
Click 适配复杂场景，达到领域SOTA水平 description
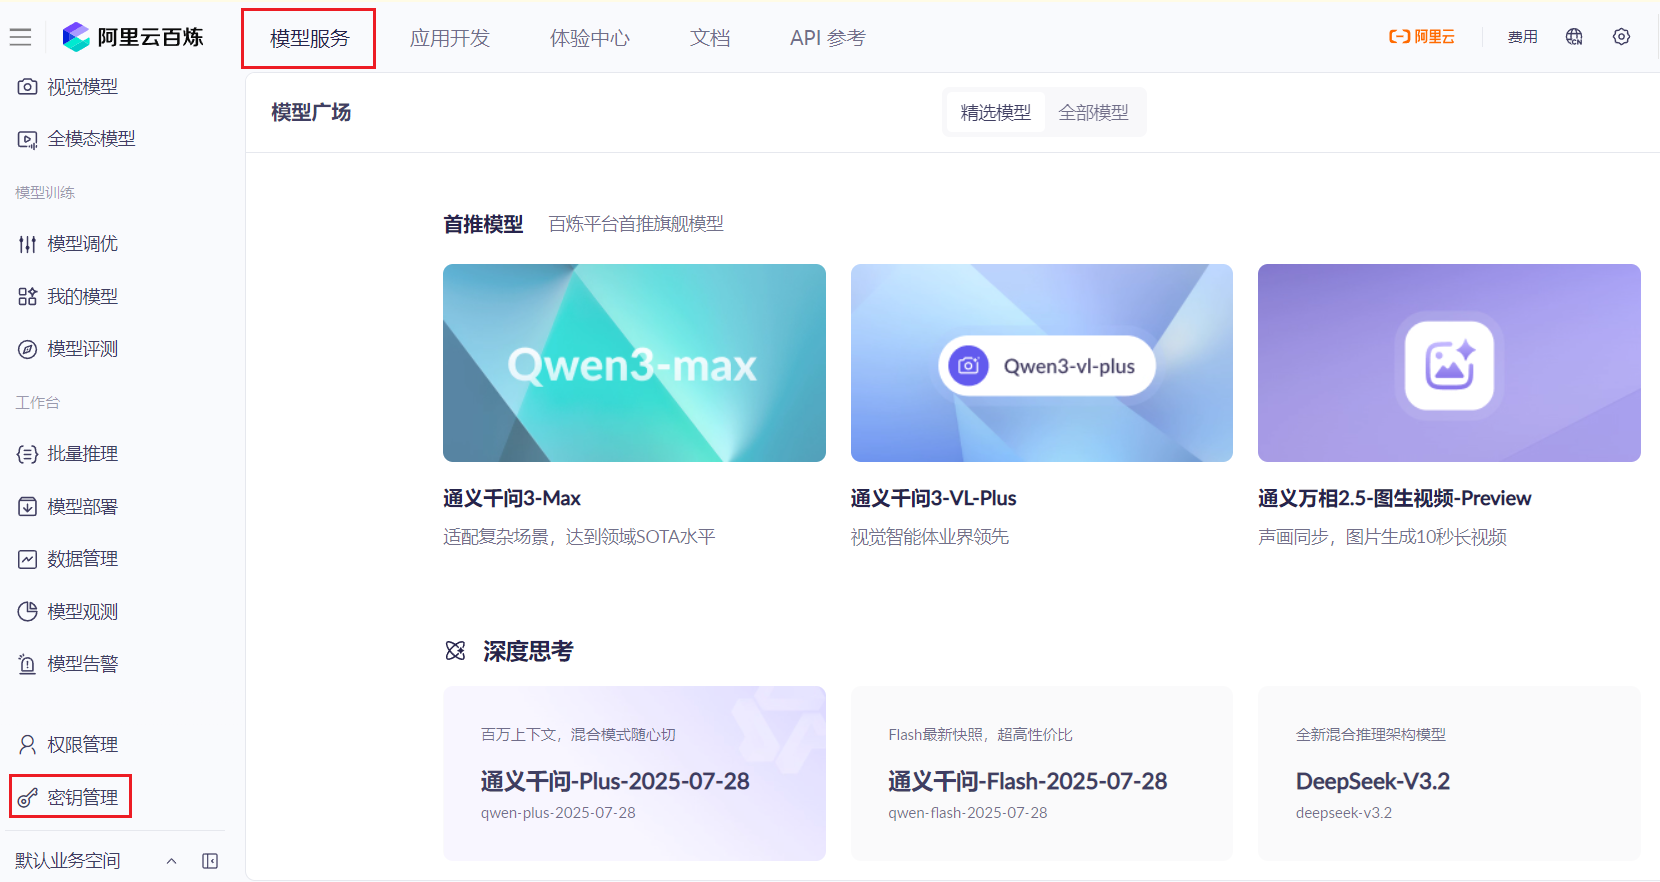[579, 537]
